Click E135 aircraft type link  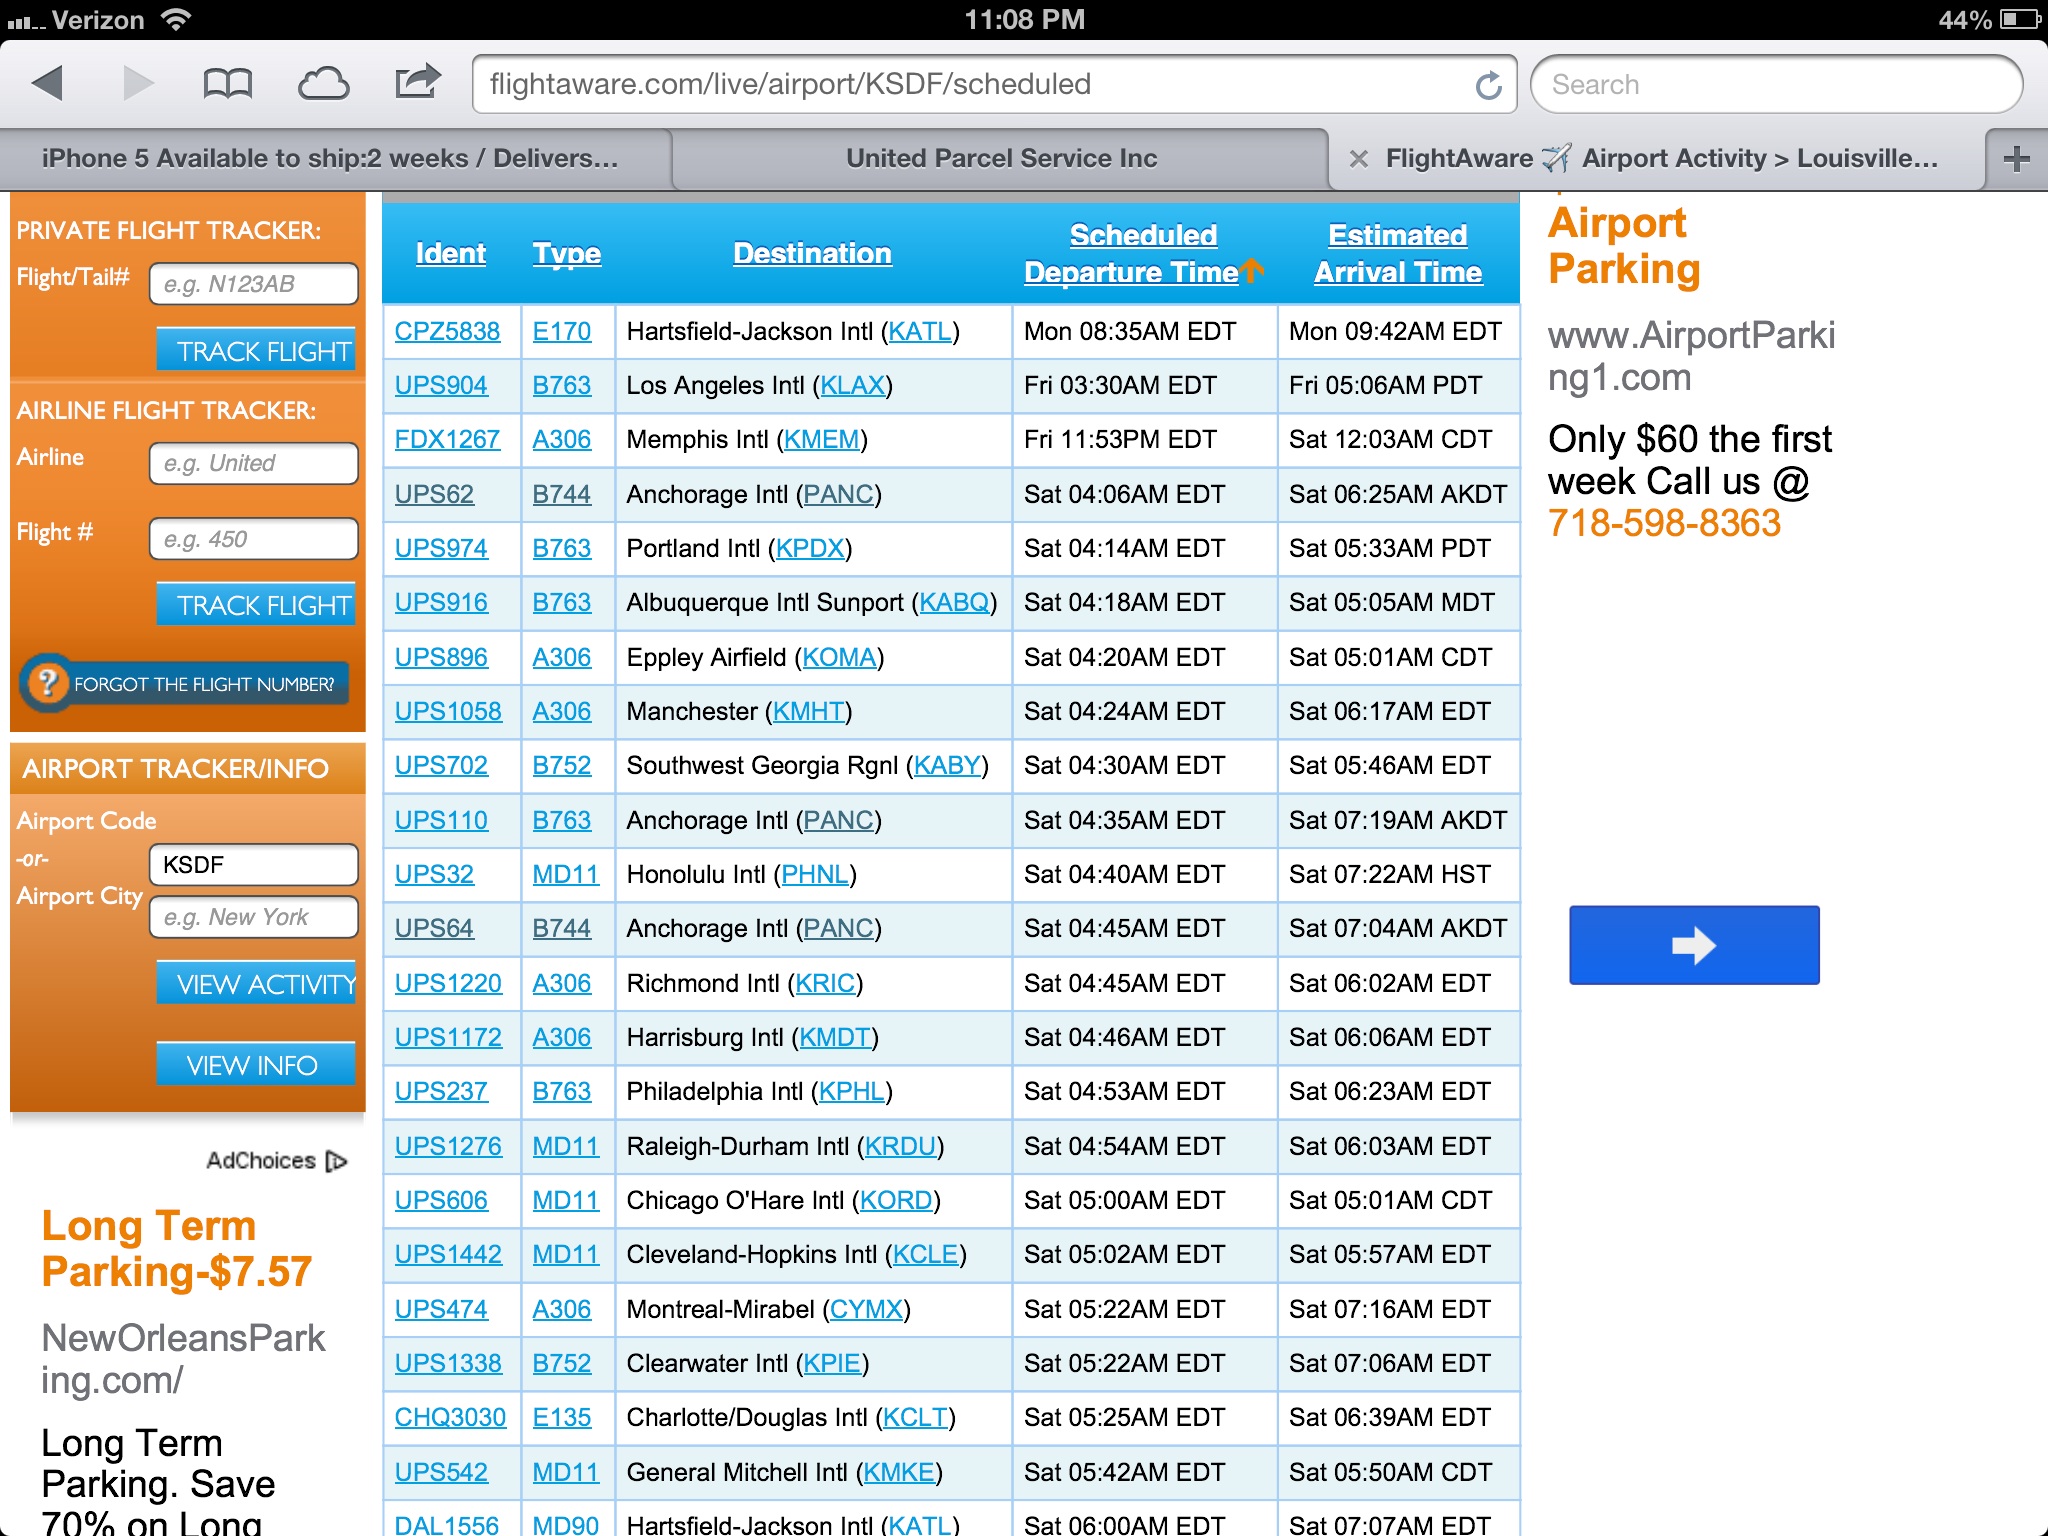(562, 1417)
